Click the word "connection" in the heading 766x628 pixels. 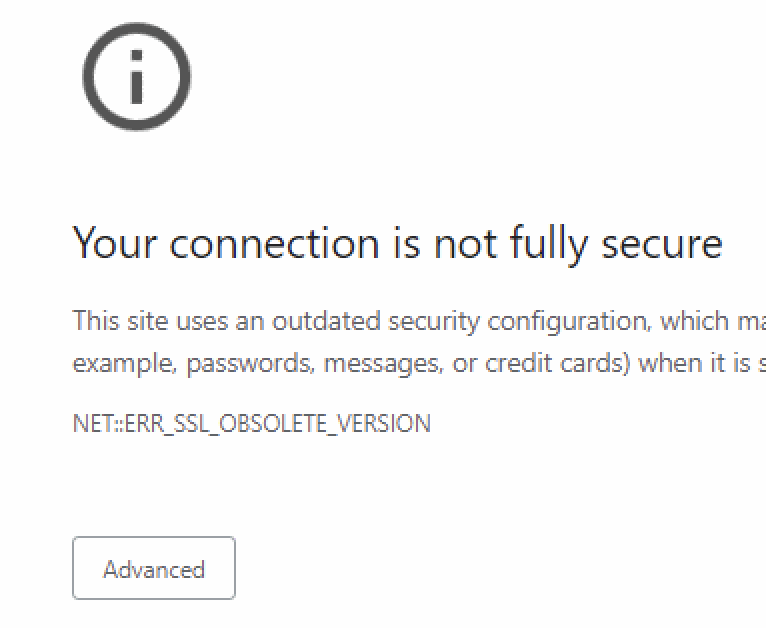pyautogui.click(x=274, y=244)
